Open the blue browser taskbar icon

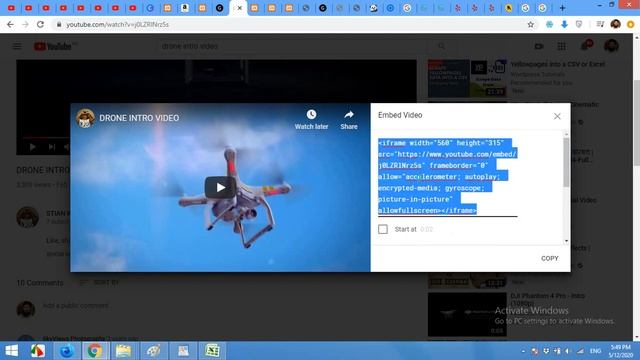coord(67,351)
